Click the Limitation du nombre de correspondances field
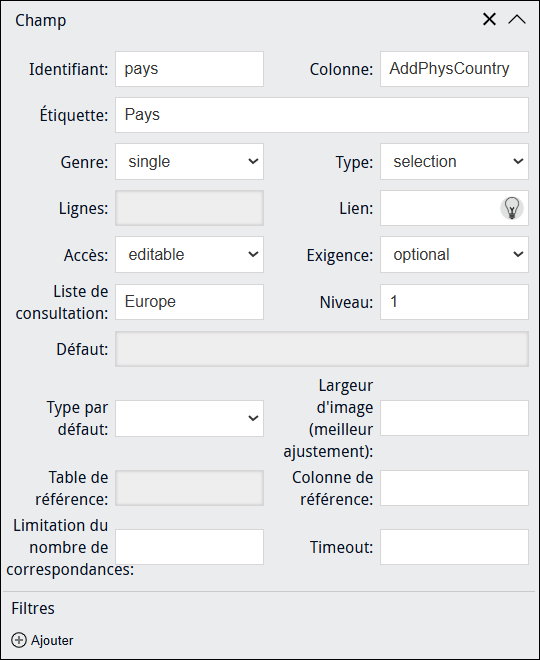The width and height of the screenshot is (540, 660). (189, 547)
